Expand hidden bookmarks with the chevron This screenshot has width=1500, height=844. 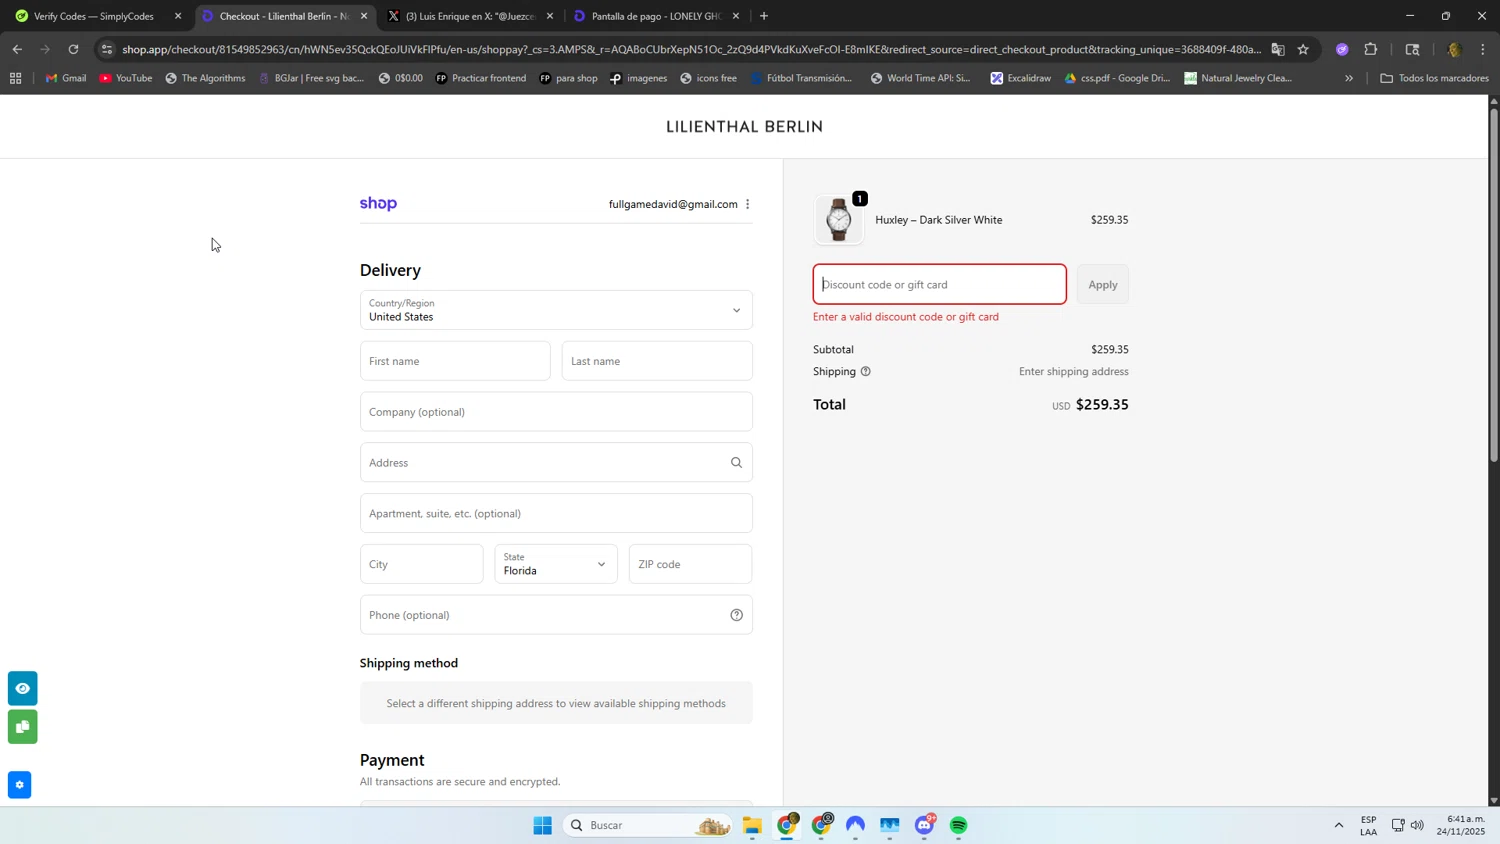[1348, 78]
